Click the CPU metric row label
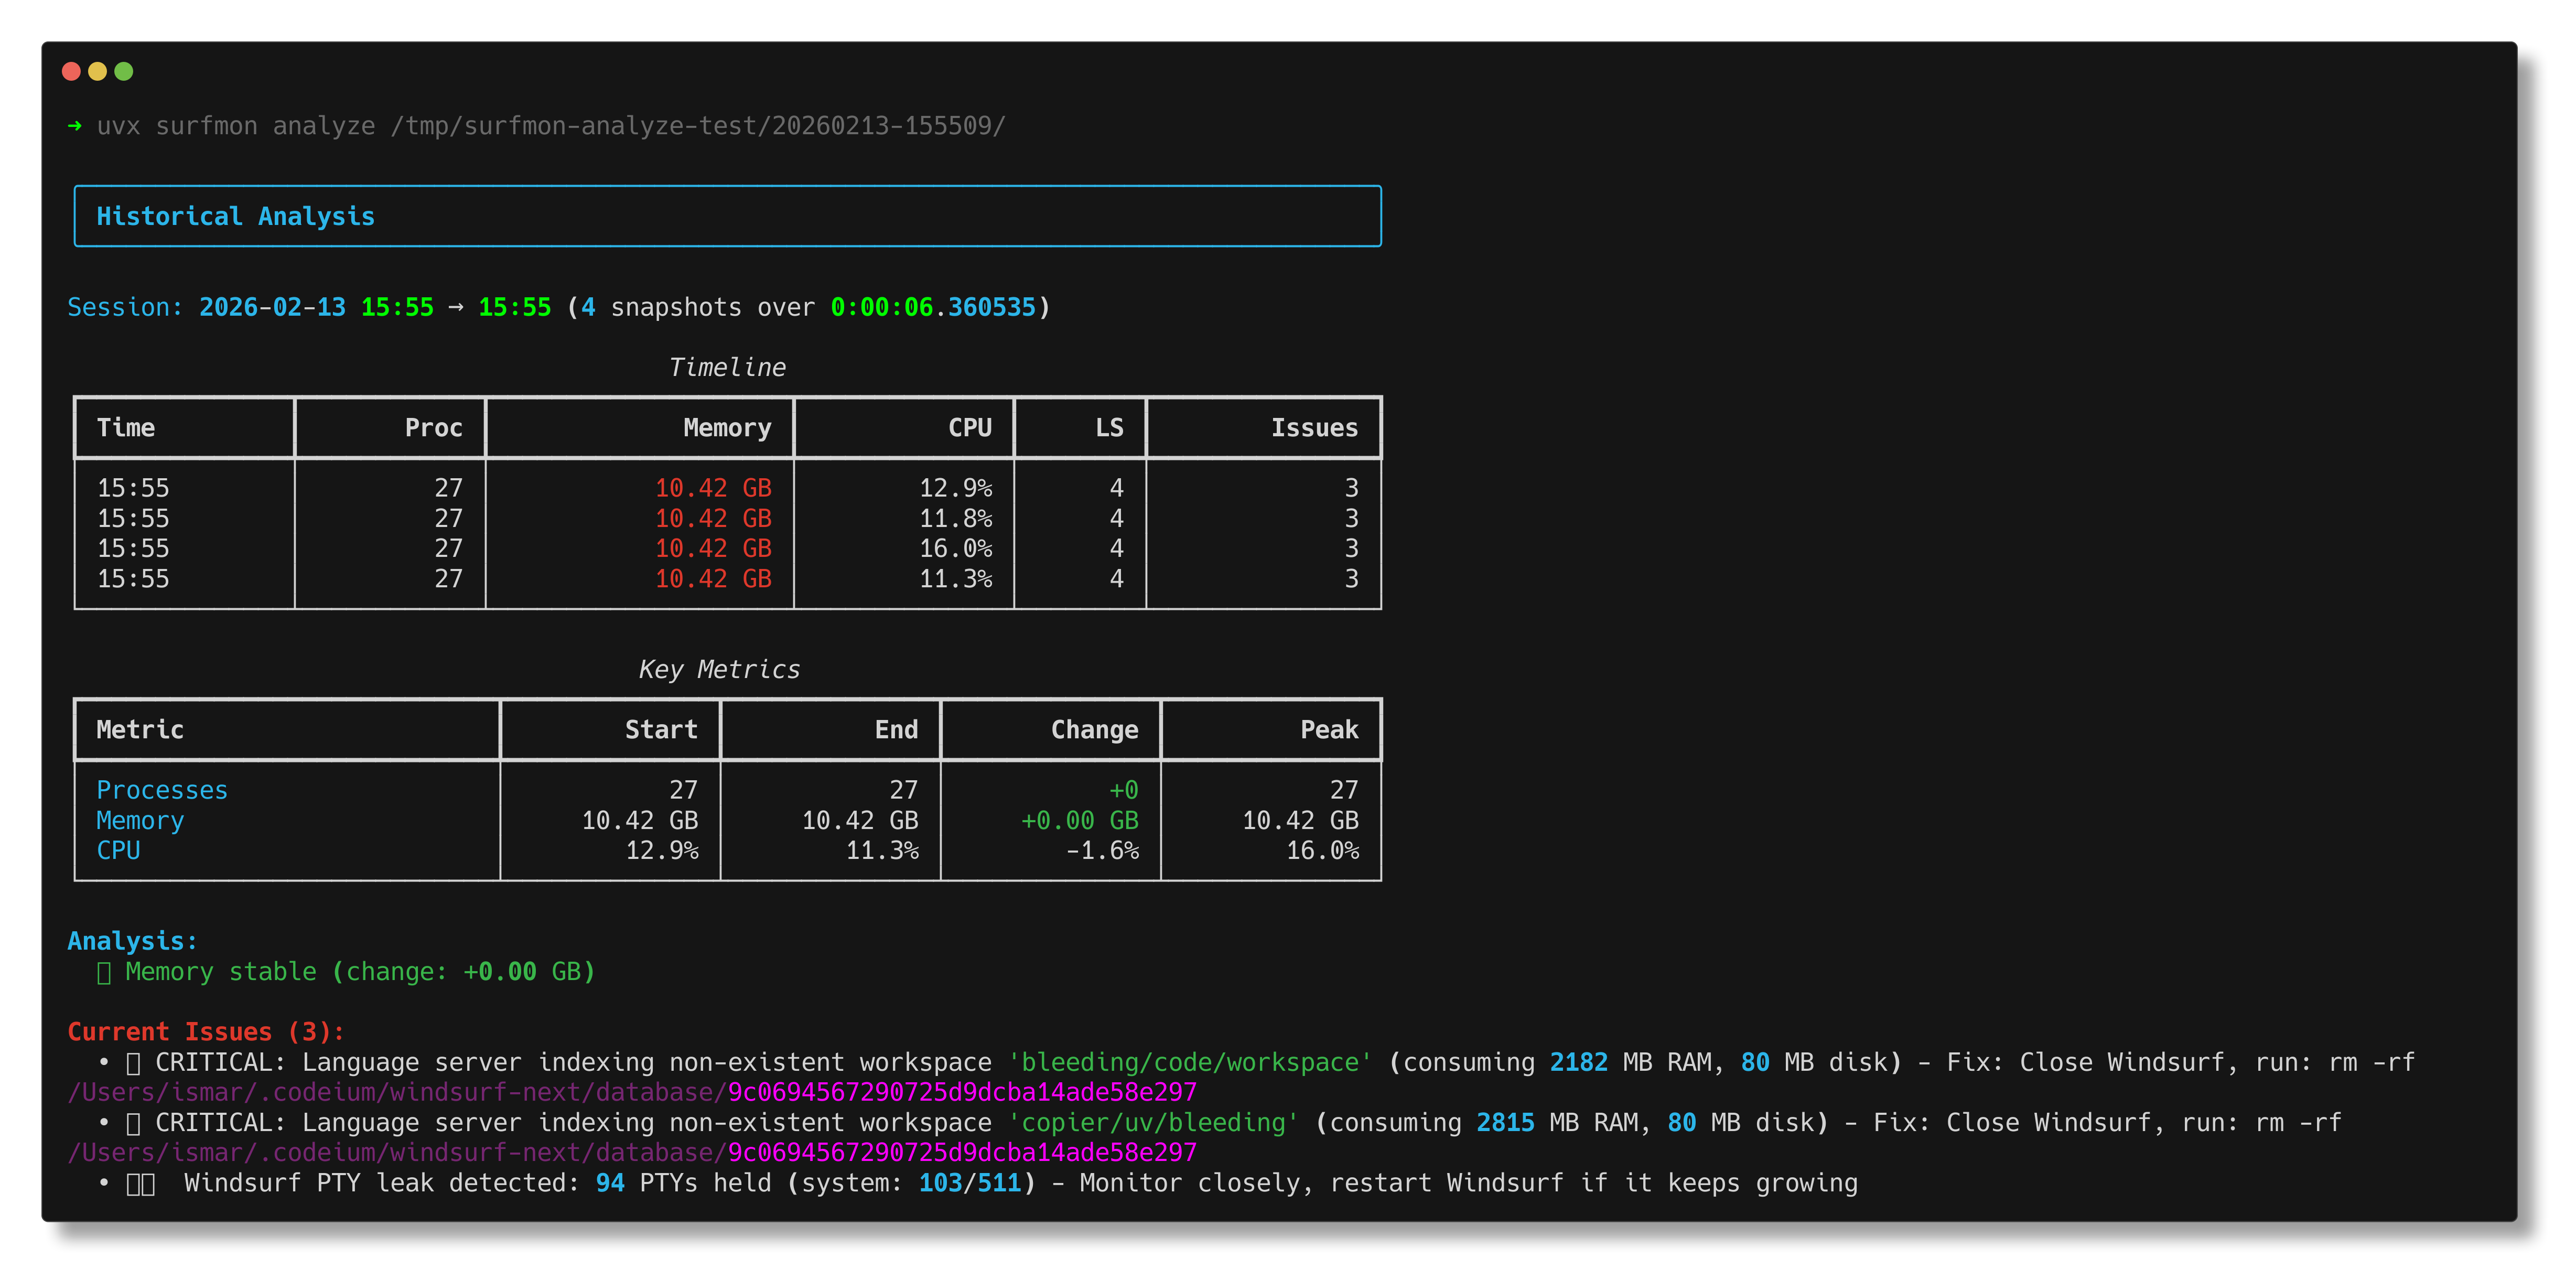 coord(118,851)
